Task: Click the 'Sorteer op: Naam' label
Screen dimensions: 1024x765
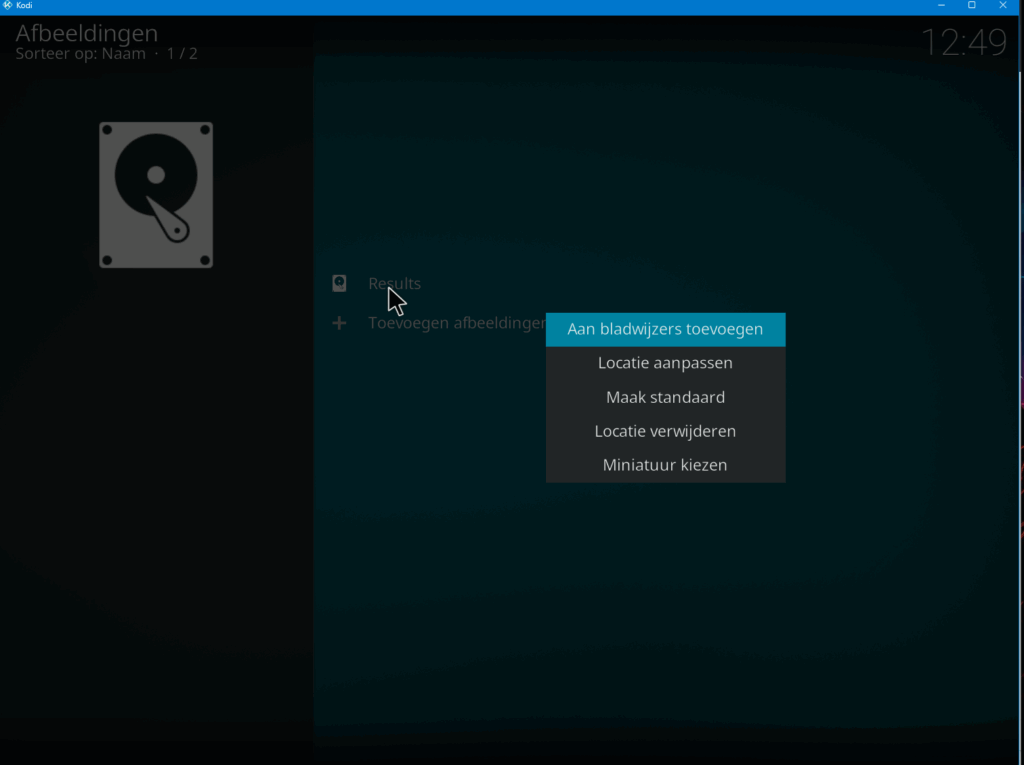Action: [x=80, y=54]
